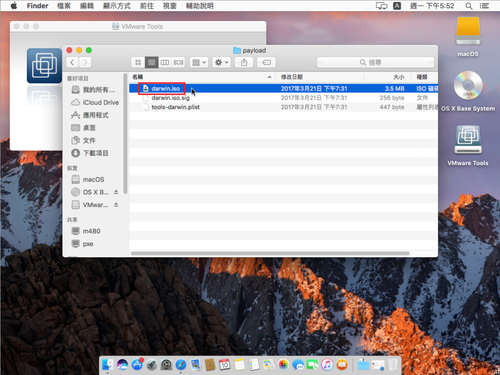Open the item arrangement dropdown
The width and height of the screenshot is (500, 375).
pos(199,62)
